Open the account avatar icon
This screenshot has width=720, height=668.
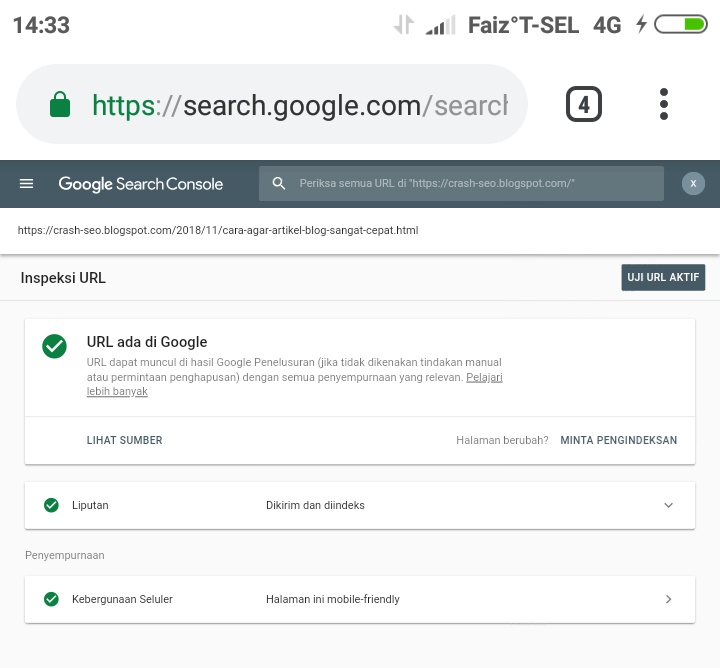[693, 184]
